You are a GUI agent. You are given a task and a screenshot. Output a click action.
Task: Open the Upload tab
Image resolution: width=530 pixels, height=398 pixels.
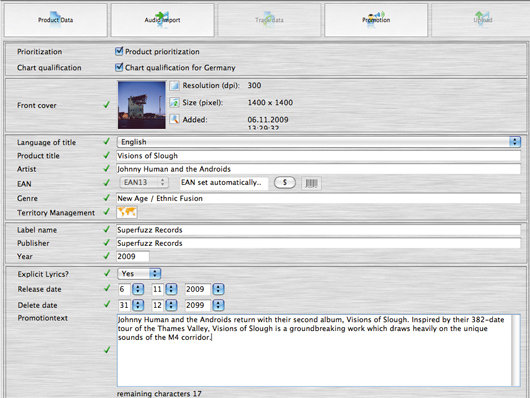(482, 20)
